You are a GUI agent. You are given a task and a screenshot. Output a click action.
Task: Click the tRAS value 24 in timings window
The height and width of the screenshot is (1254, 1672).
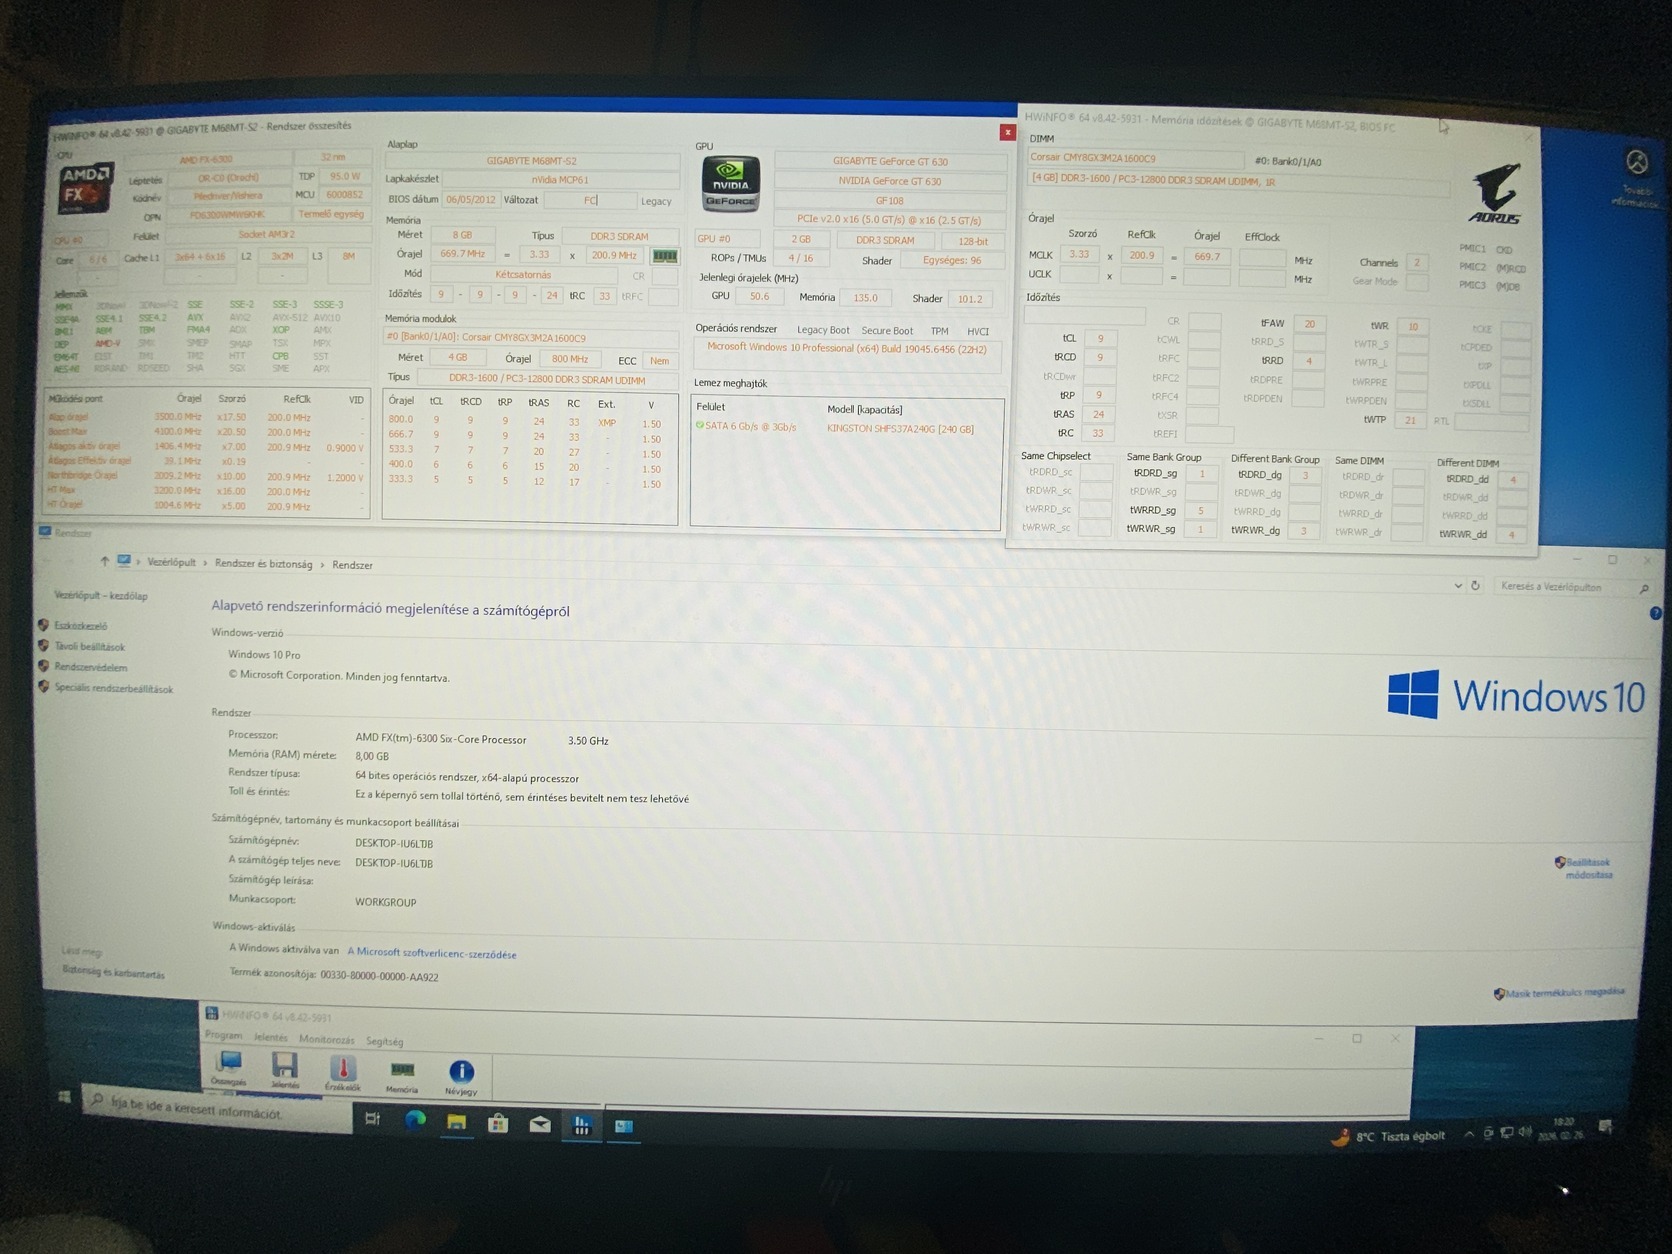click(x=1099, y=414)
